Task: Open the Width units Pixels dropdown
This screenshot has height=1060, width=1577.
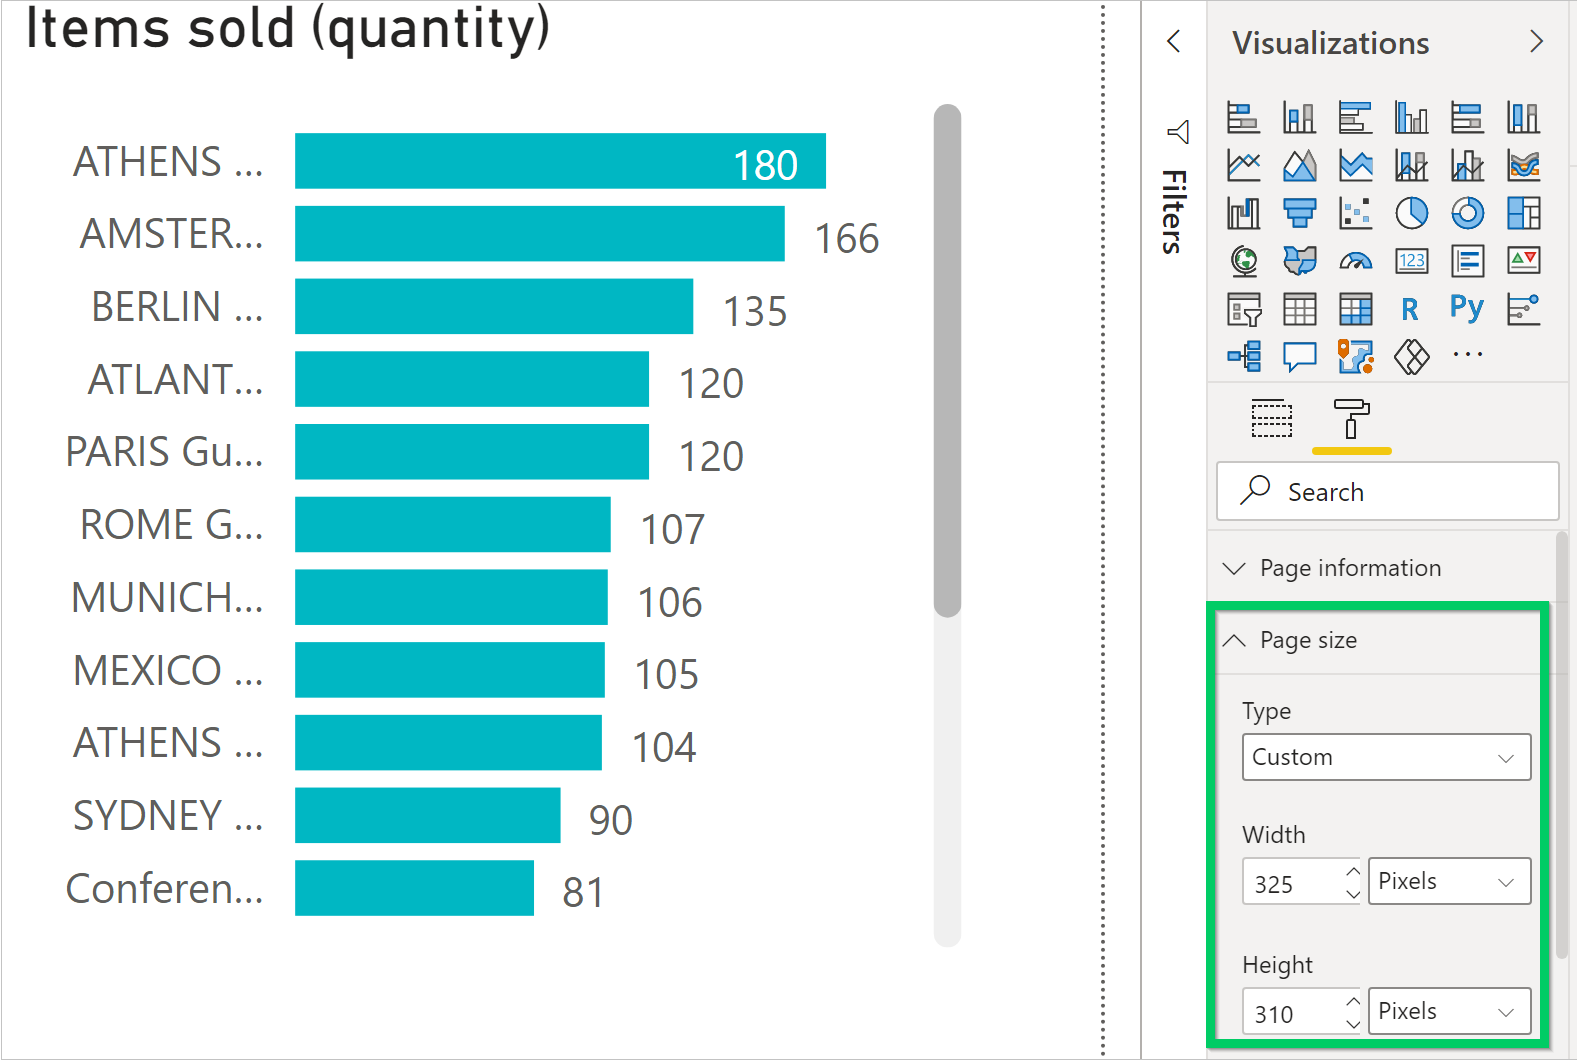Action: (x=1449, y=881)
